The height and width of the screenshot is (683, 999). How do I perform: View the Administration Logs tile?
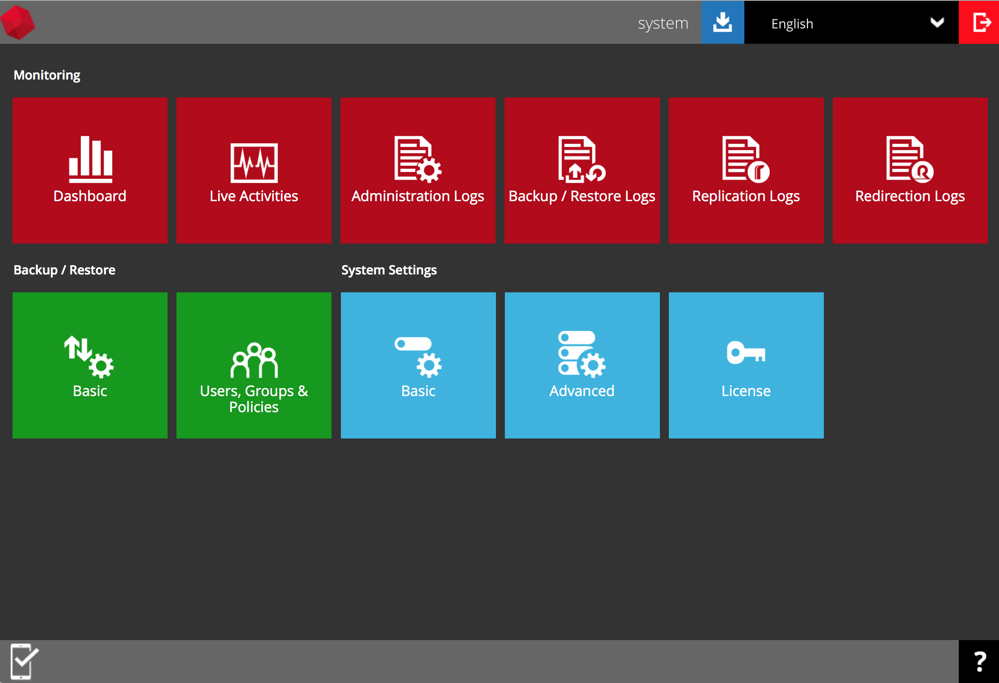[x=418, y=170]
